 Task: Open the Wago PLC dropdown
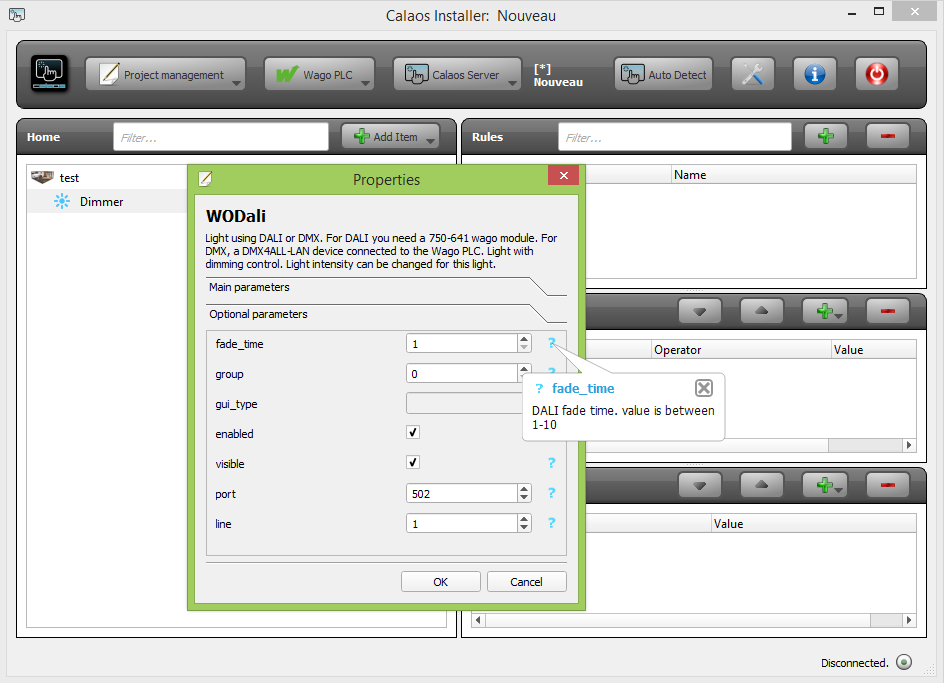tap(320, 74)
